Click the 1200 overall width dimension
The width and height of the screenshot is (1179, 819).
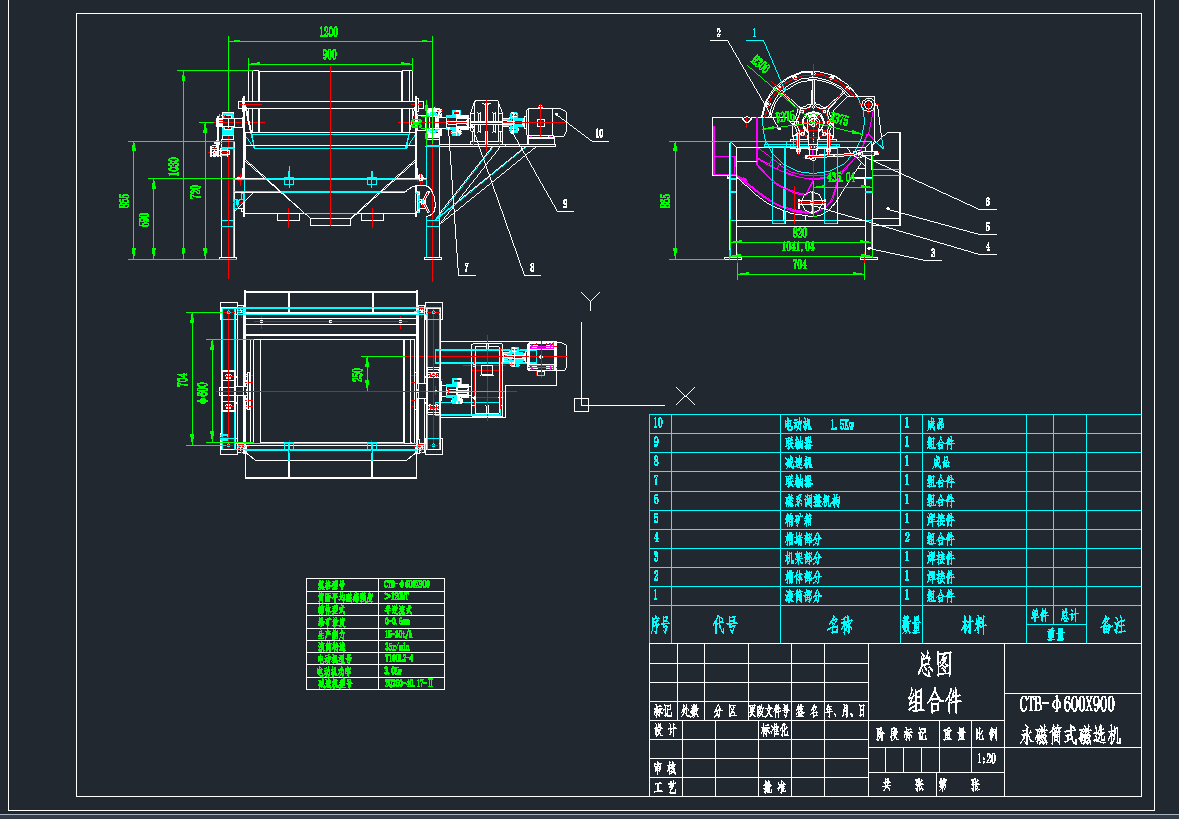(x=329, y=32)
